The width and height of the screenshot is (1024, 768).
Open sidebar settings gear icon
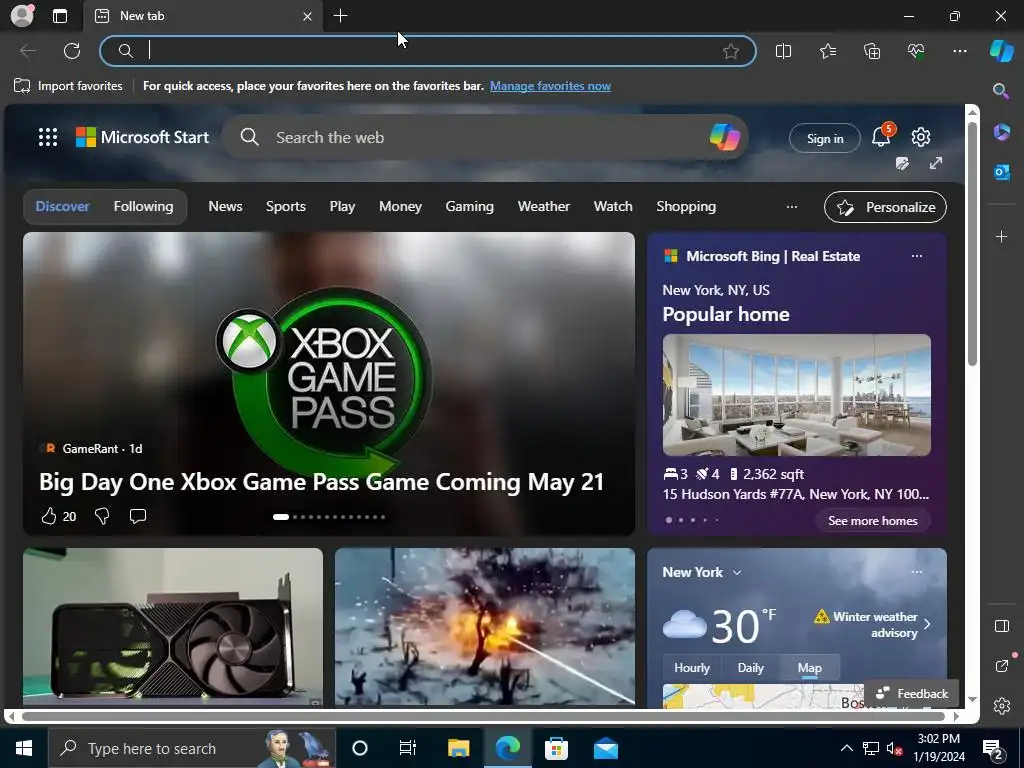point(1001,706)
